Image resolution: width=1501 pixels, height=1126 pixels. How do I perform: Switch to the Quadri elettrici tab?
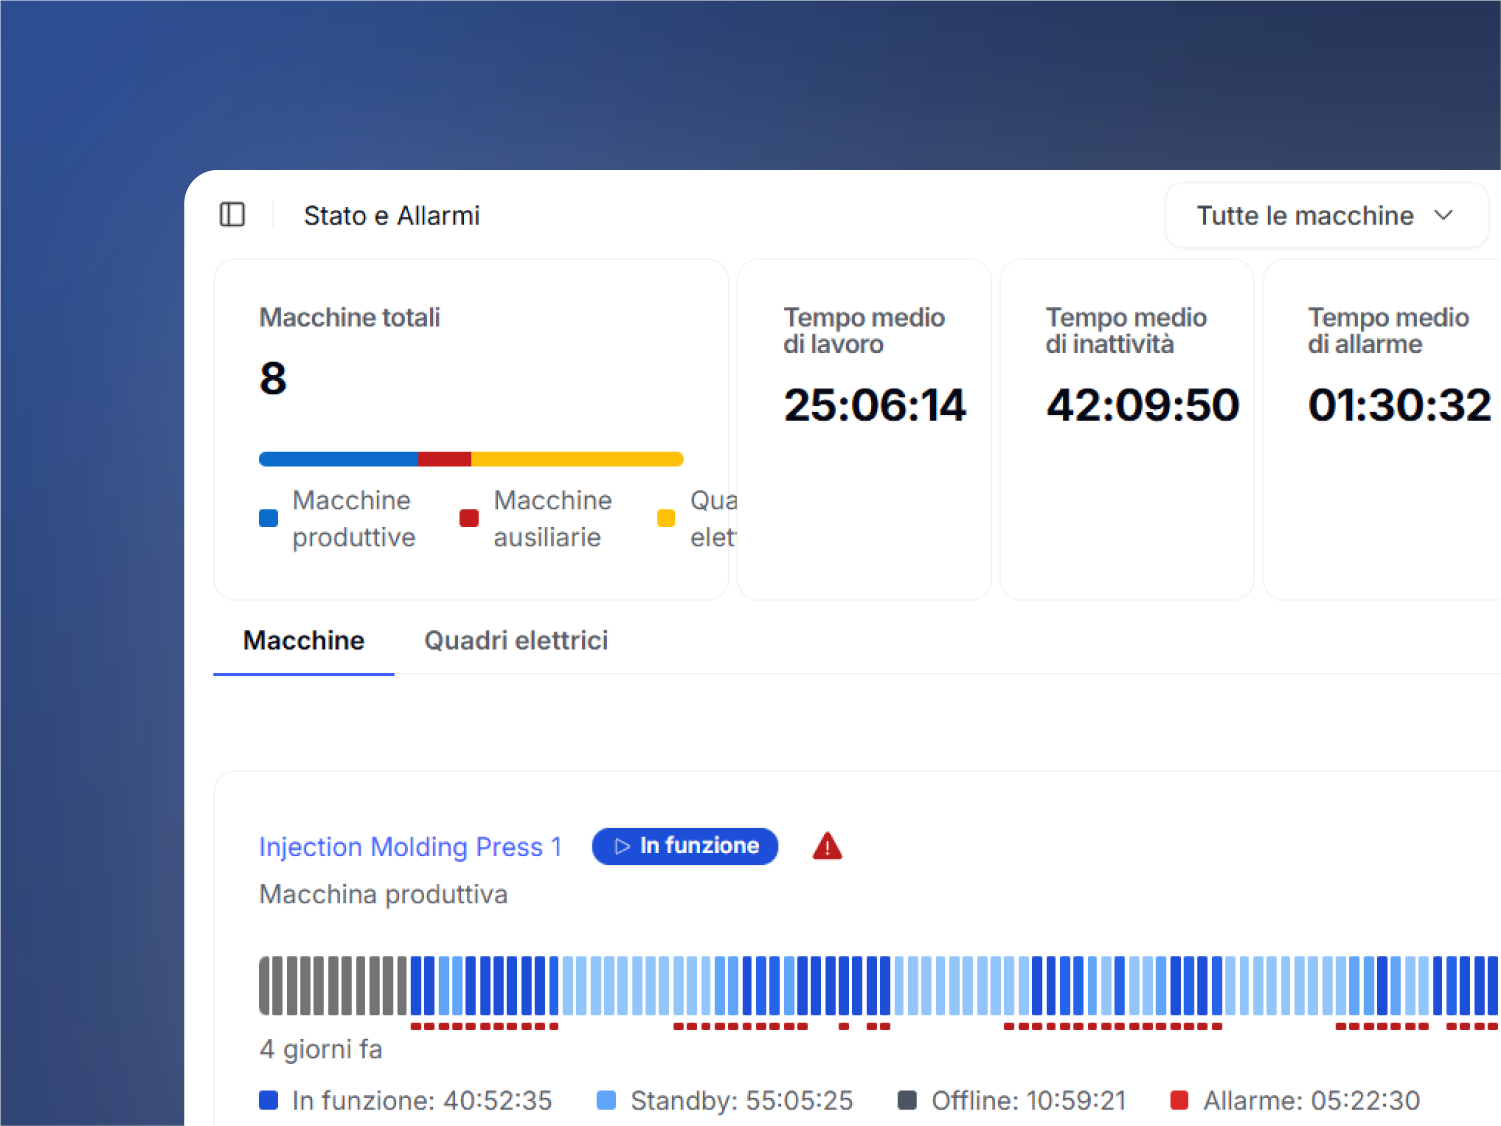[516, 640]
